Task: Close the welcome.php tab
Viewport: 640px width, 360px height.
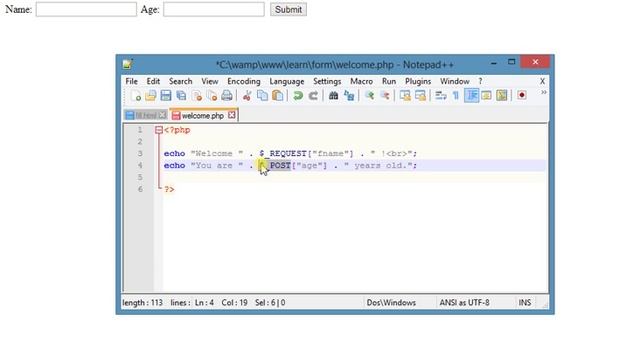Action: (x=232, y=115)
